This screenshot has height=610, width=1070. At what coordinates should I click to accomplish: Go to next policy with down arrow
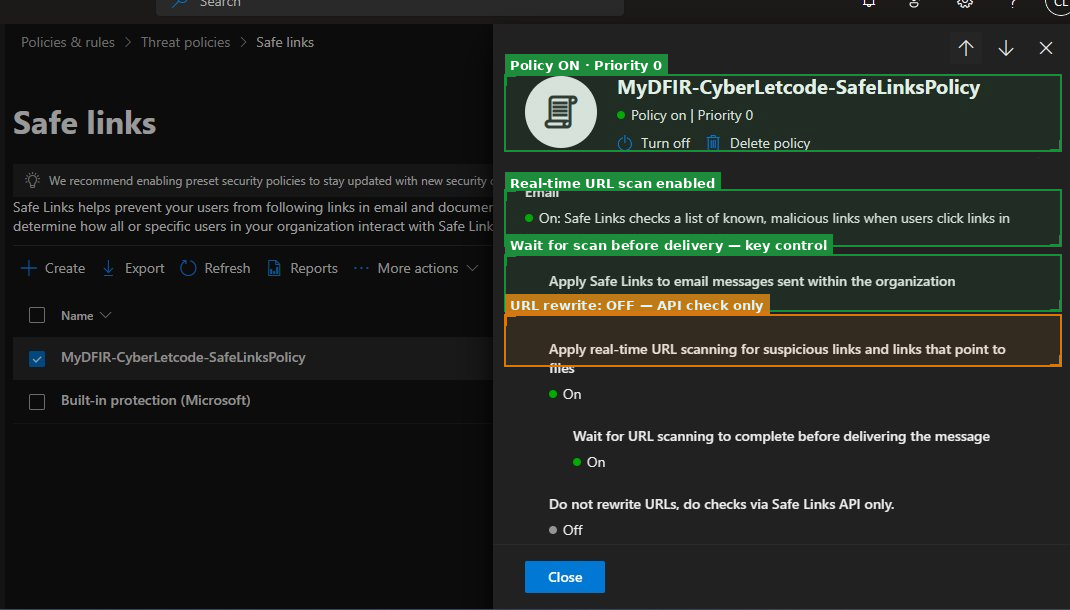pyautogui.click(x=1006, y=48)
